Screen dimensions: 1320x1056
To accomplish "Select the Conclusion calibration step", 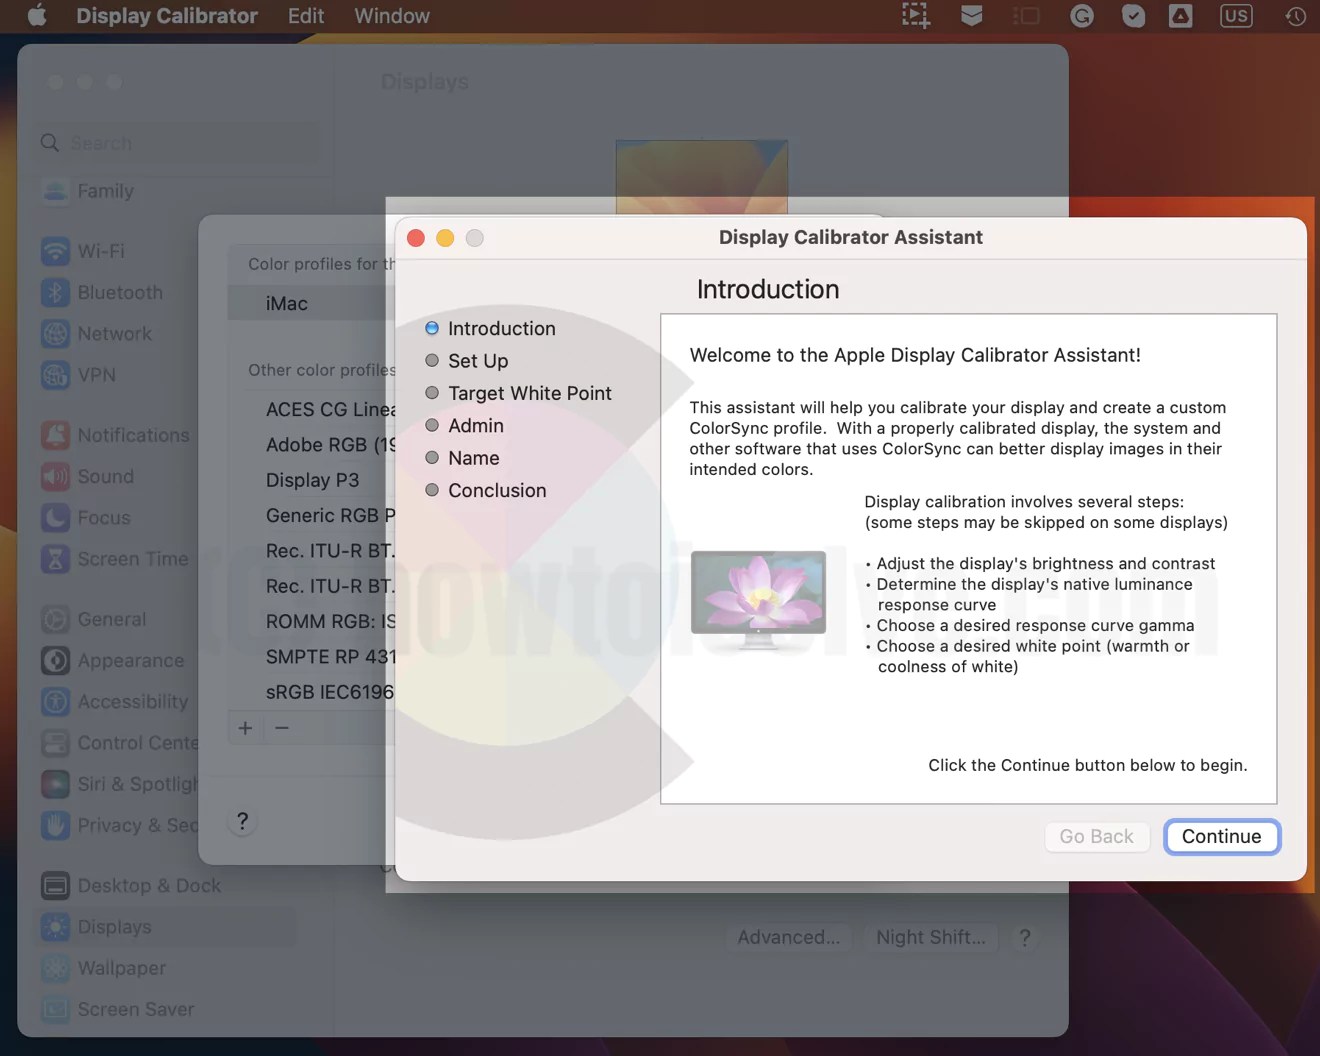I will pos(496,490).
